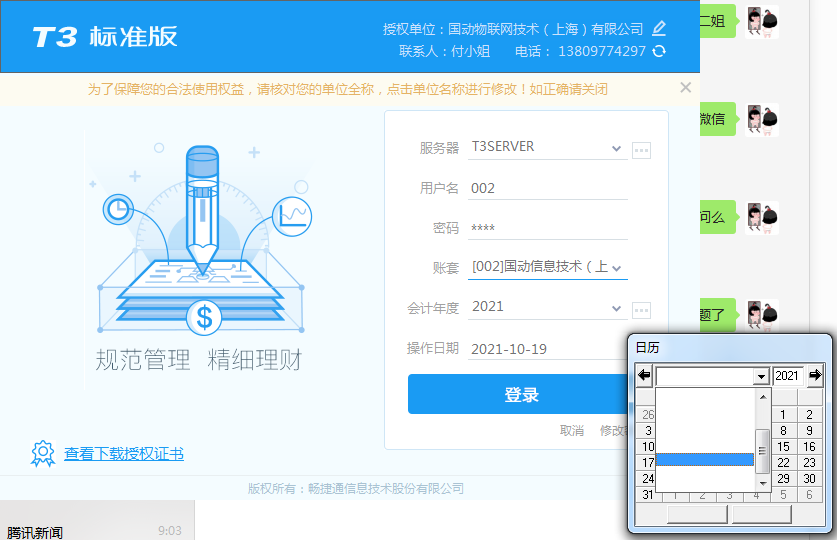Viewport: 837px width, 540px height.
Task: Click the 操作日期 date field
Action: click(x=548, y=349)
